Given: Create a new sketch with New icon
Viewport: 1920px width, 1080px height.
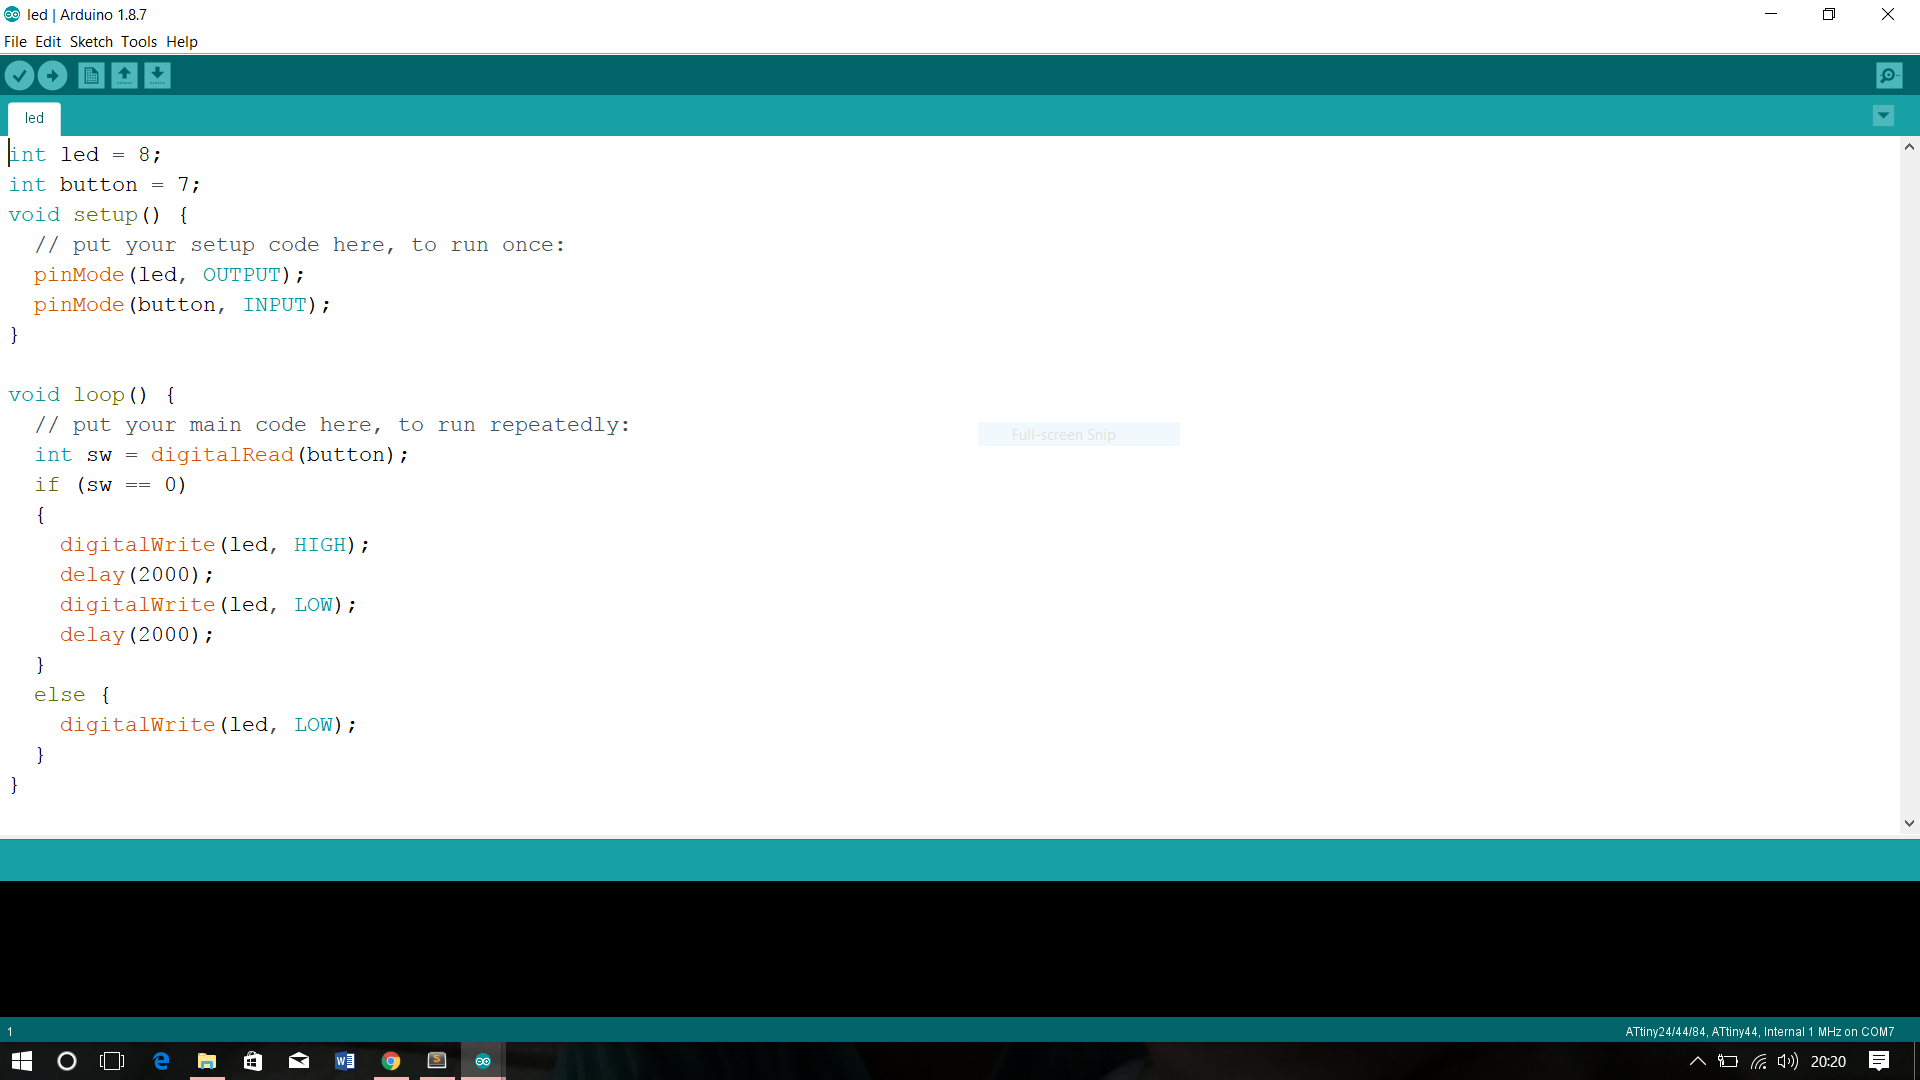Looking at the screenshot, I should point(91,75).
